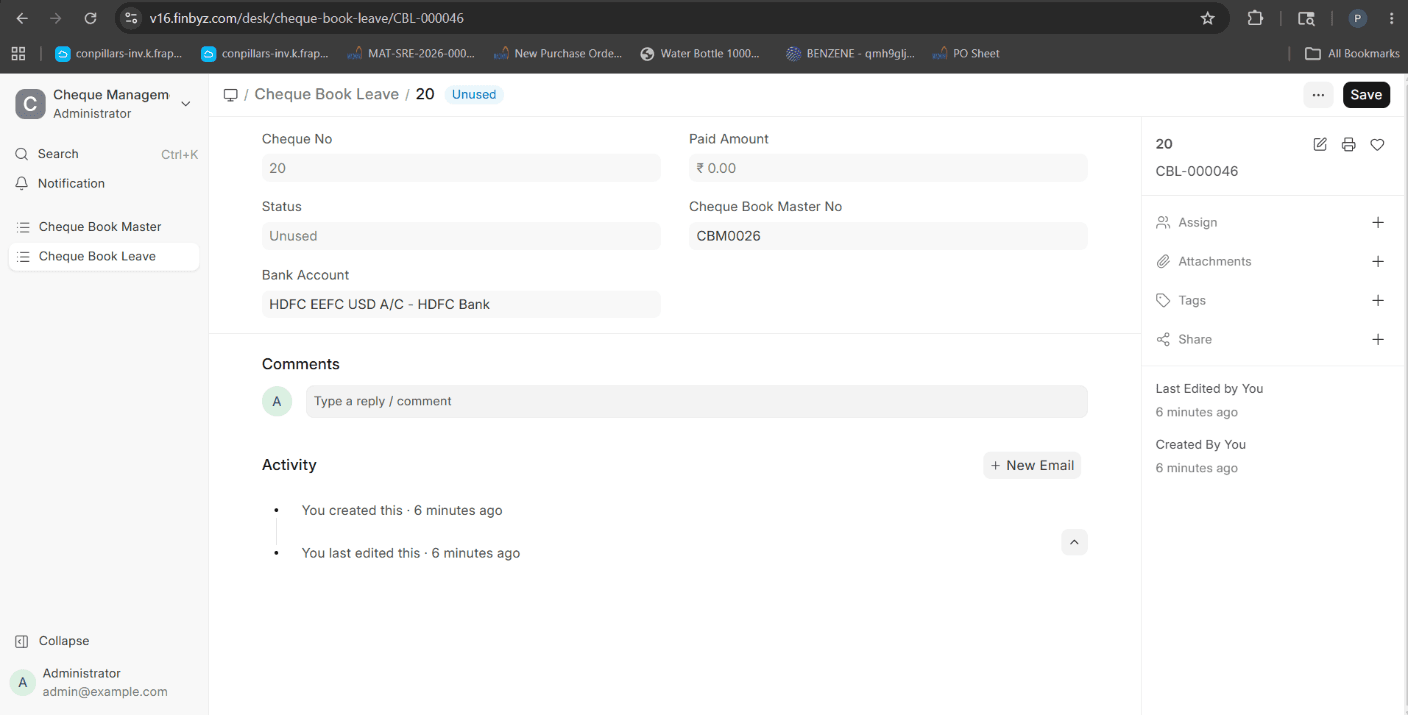Click the Unused status badge in header
Image resolution: width=1408 pixels, height=715 pixels.
coord(474,94)
